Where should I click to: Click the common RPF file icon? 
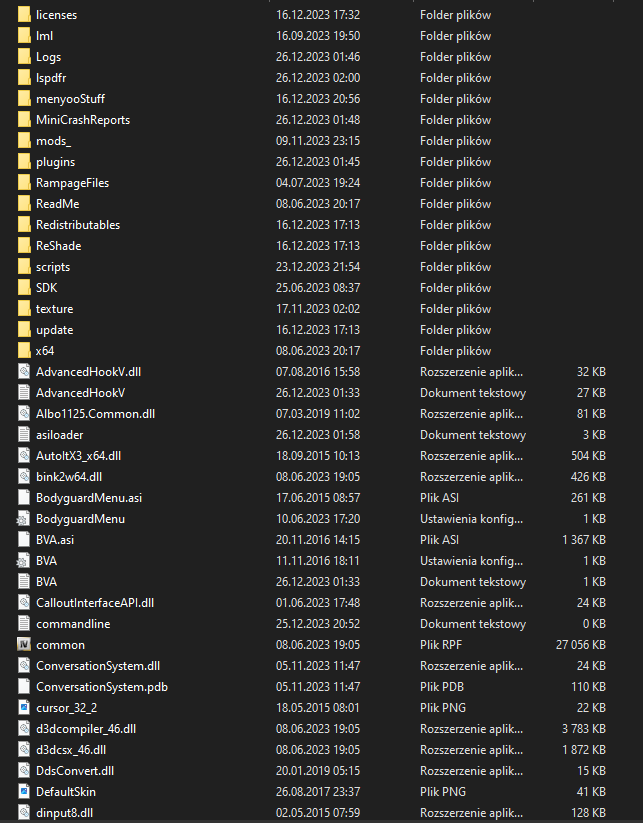pos(24,645)
